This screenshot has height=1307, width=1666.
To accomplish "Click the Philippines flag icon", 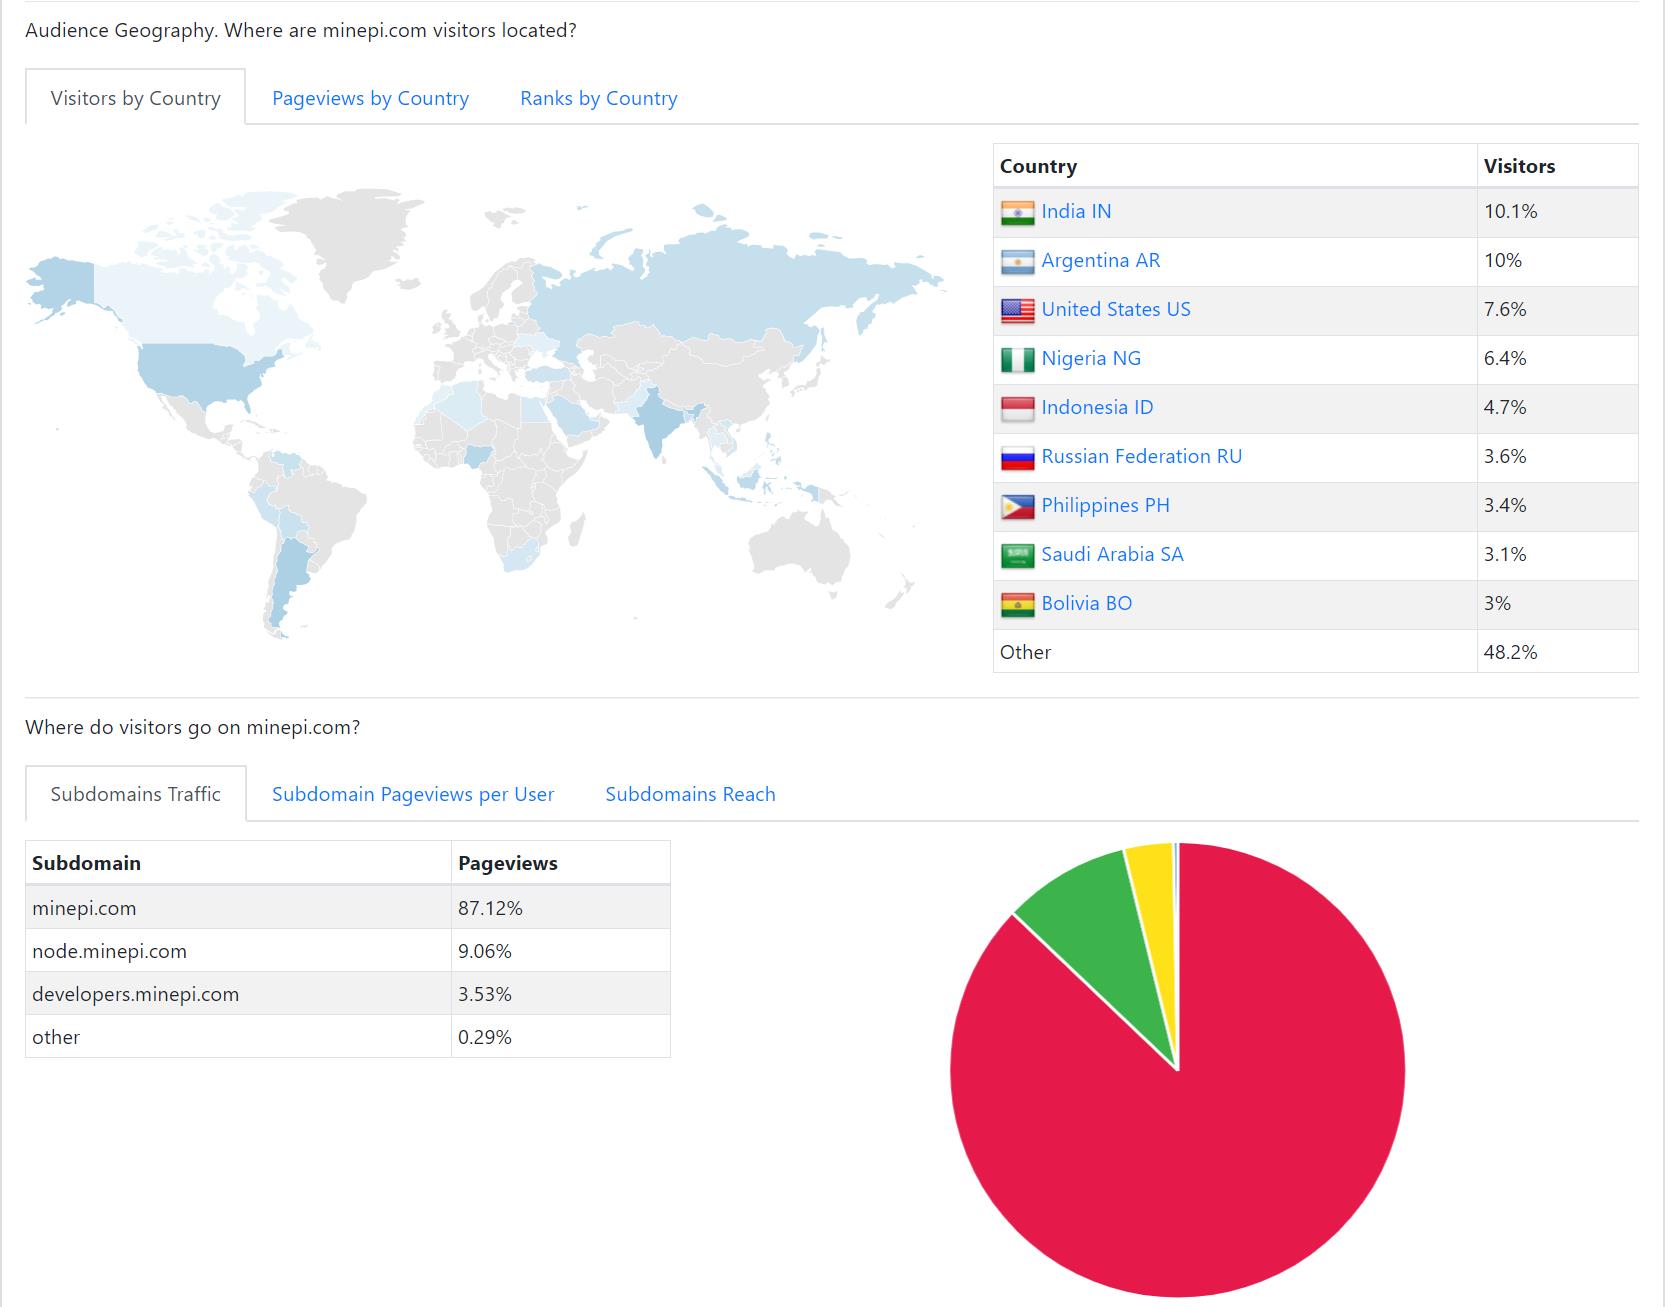I will click(x=1017, y=506).
